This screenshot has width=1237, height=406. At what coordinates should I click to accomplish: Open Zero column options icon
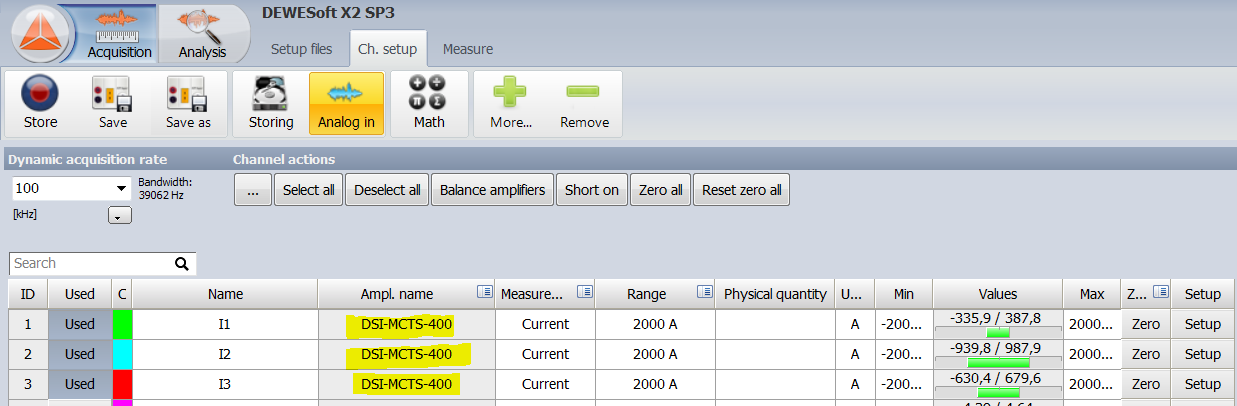point(1160,293)
